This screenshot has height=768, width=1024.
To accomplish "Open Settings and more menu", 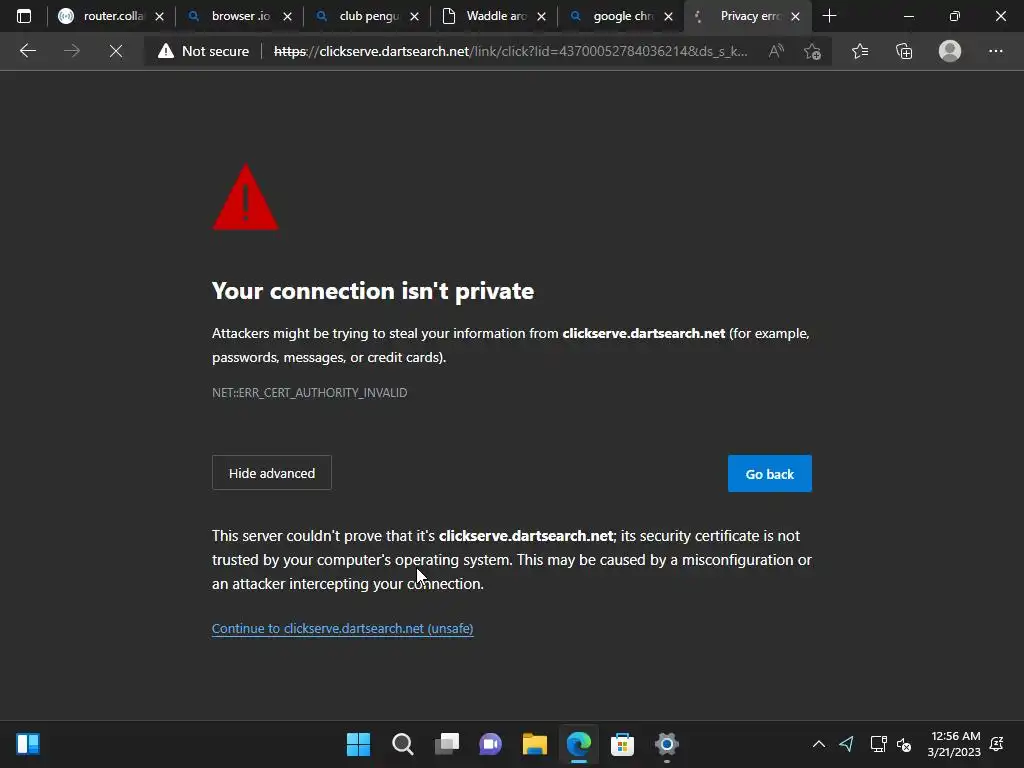I will point(995,51).
